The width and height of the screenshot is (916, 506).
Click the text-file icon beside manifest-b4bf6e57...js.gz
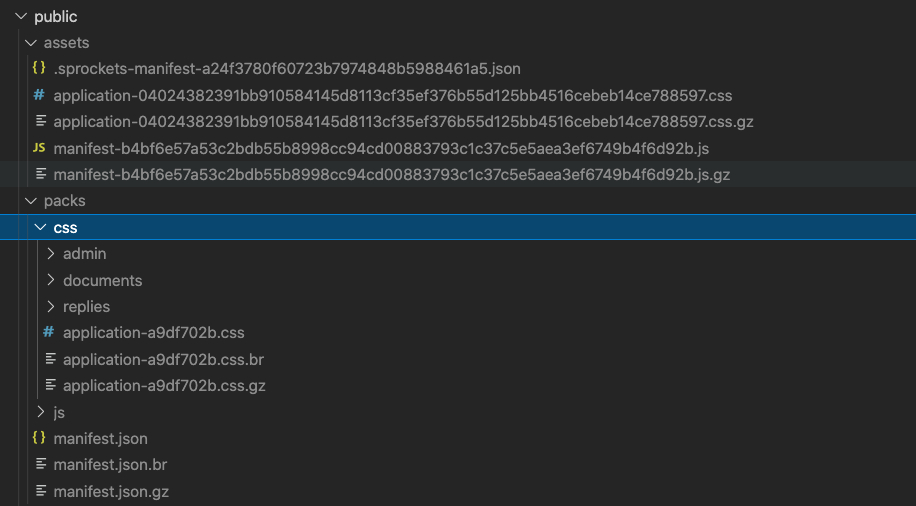[x=41, y=174]
